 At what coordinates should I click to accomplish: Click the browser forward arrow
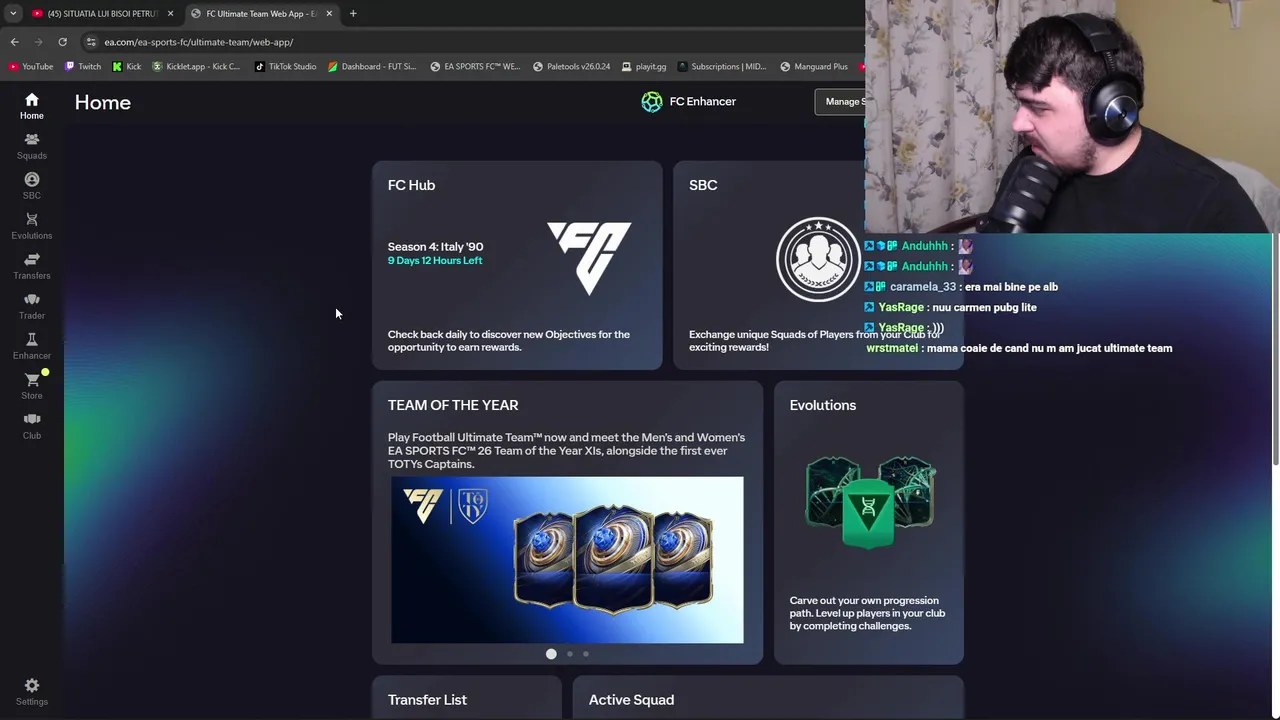[x=38, y=42]
